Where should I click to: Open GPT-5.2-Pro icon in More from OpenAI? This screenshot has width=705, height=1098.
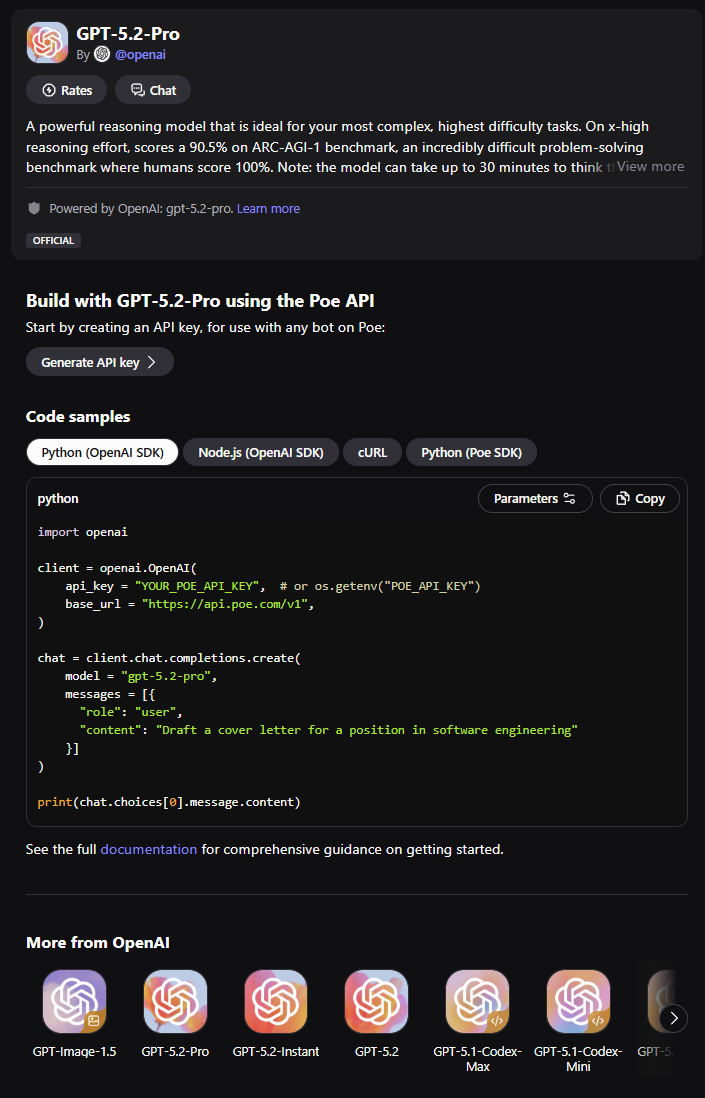(175, 1001)
